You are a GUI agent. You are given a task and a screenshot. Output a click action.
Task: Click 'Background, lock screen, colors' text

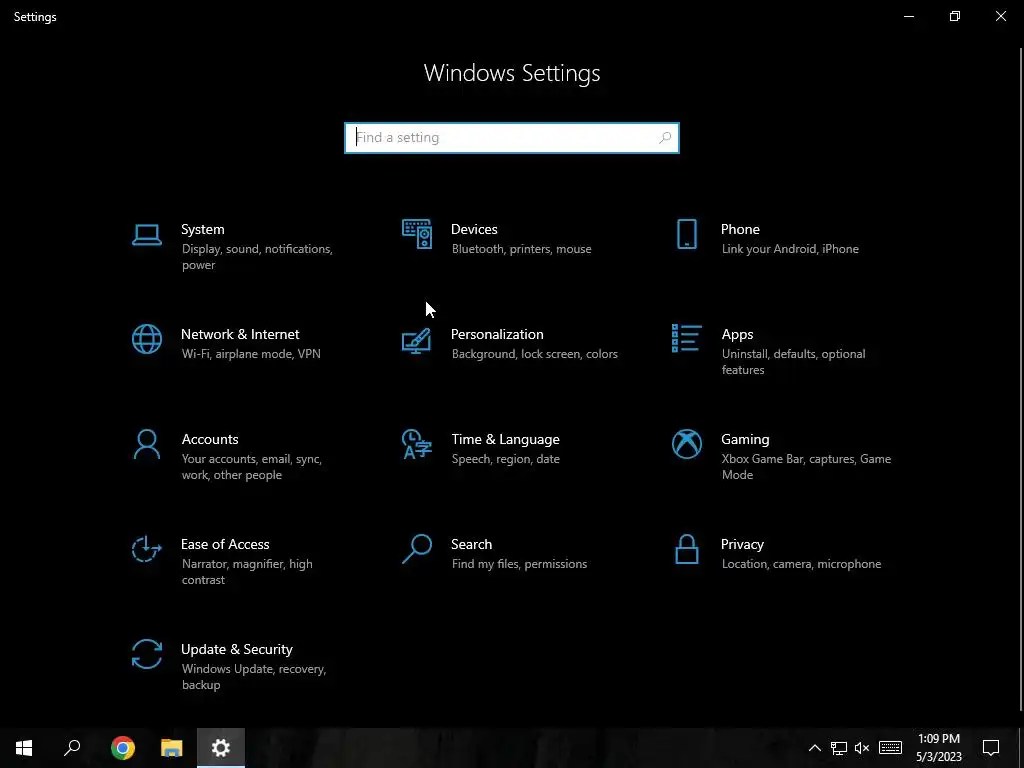[534, 354]
